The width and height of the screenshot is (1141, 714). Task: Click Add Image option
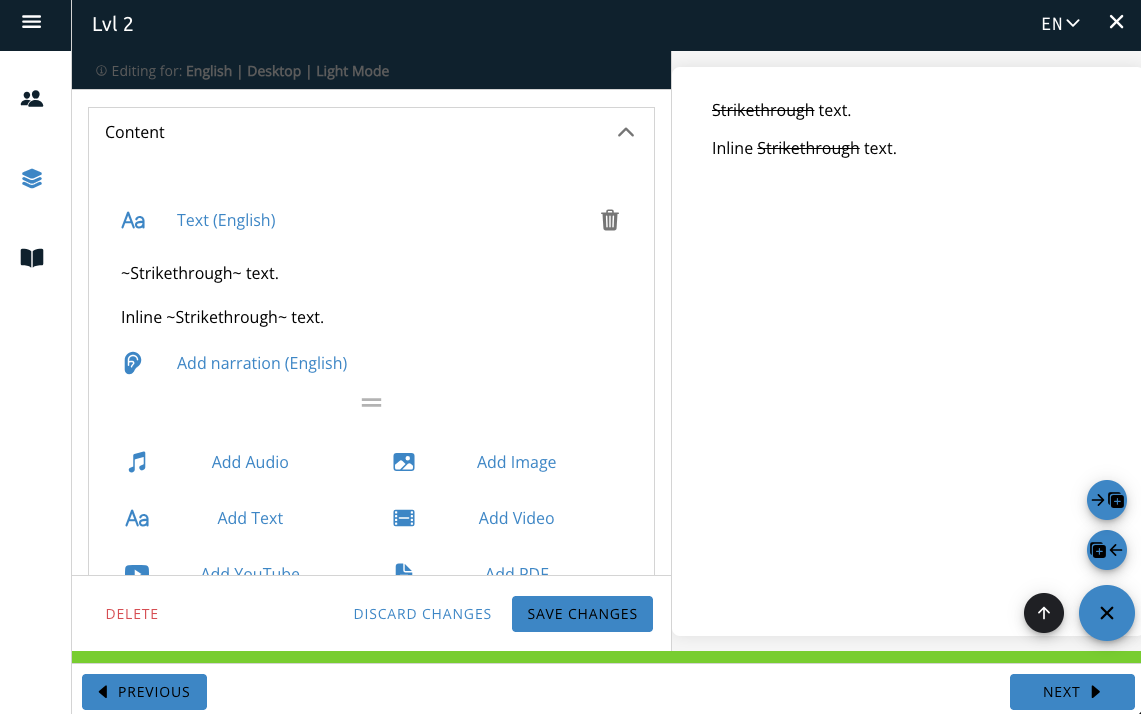click(x=516, y=462)
